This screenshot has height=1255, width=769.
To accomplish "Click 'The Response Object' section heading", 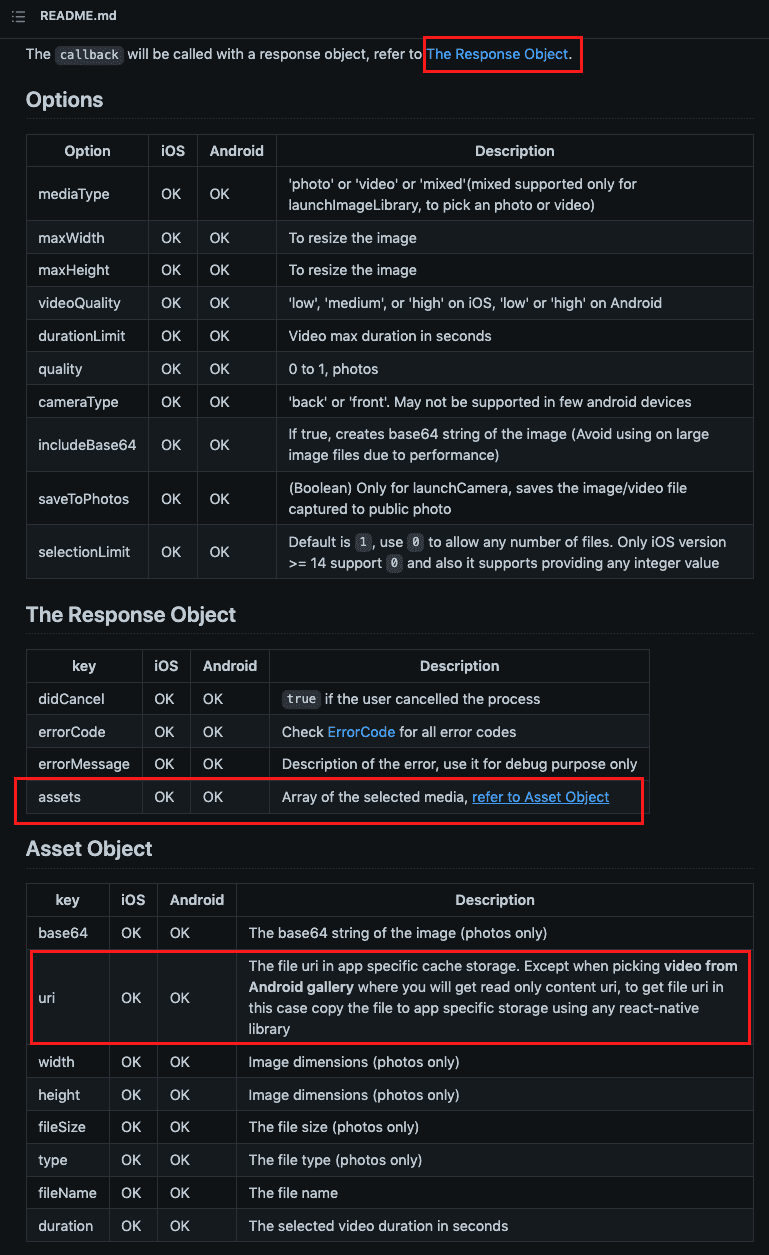I will (x=131, y=615).
